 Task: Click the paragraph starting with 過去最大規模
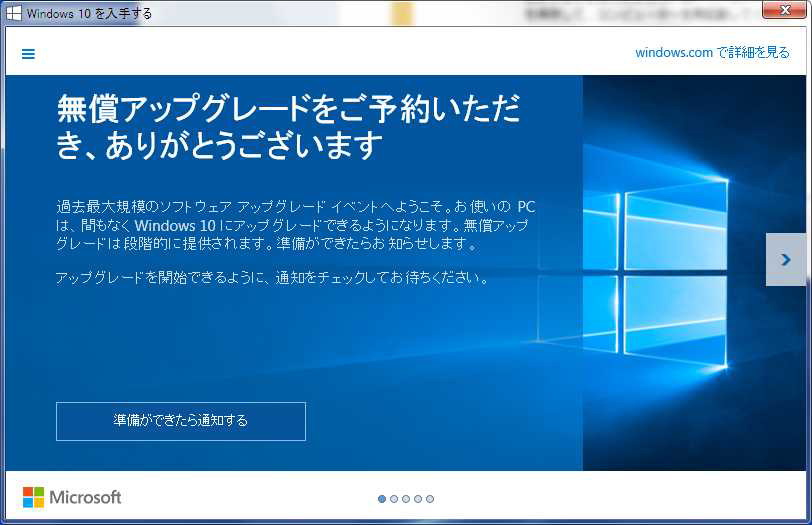(296, 225)
